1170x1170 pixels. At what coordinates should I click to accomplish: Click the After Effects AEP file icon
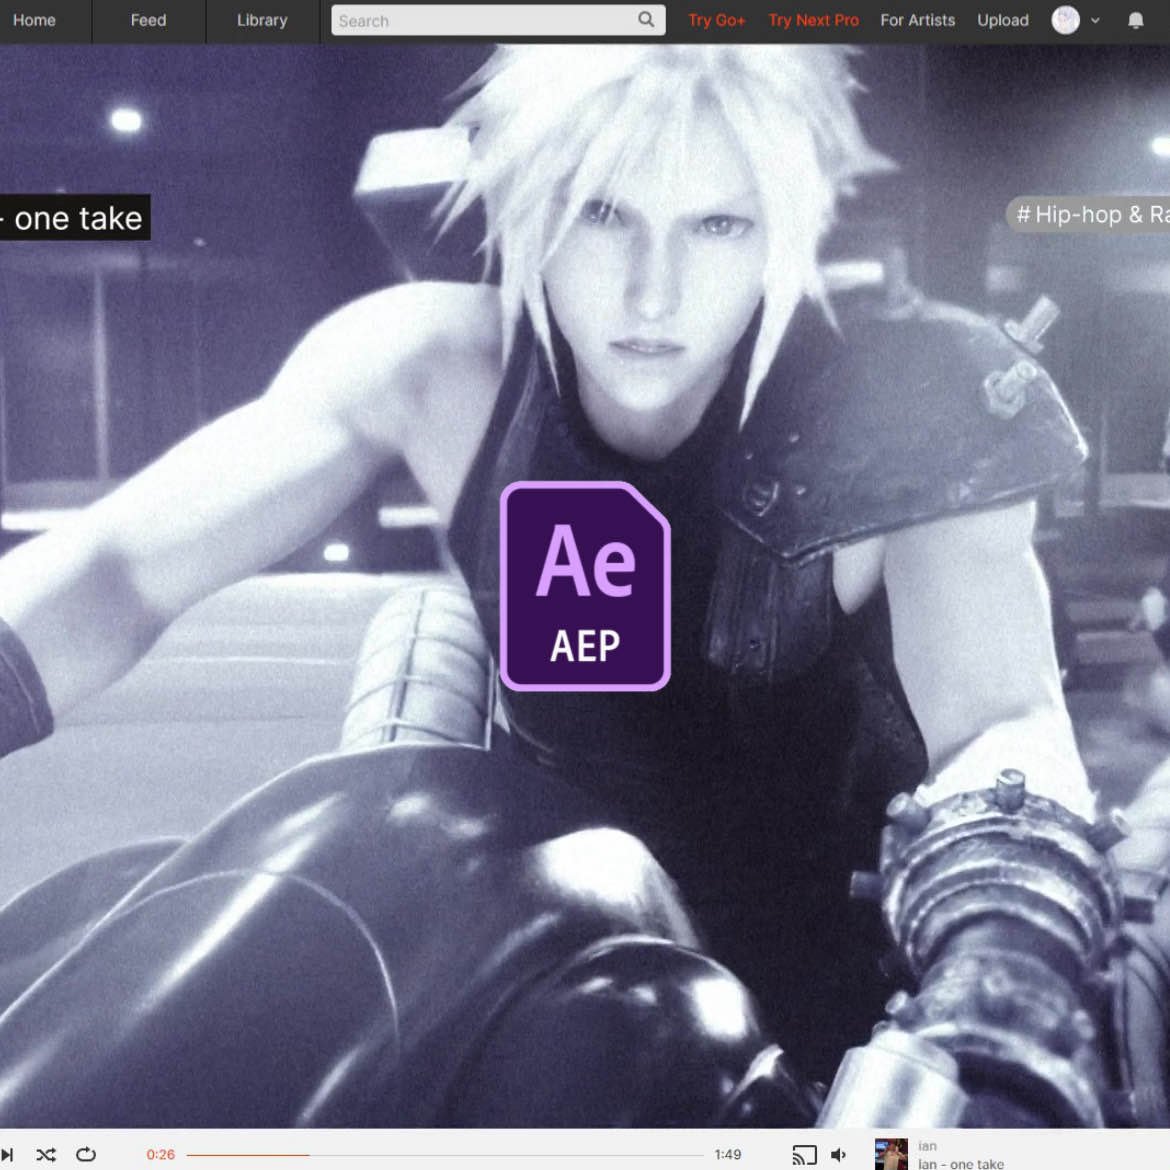585,586
